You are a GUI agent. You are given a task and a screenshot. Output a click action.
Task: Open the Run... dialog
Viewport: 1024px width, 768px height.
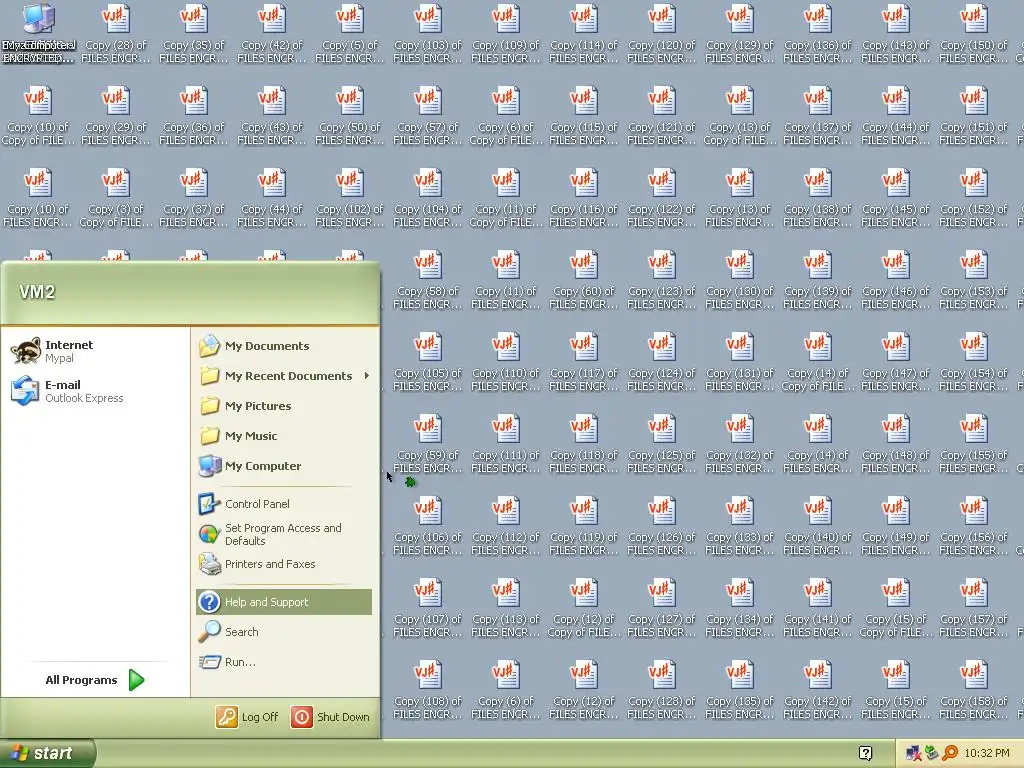[227, 662]
